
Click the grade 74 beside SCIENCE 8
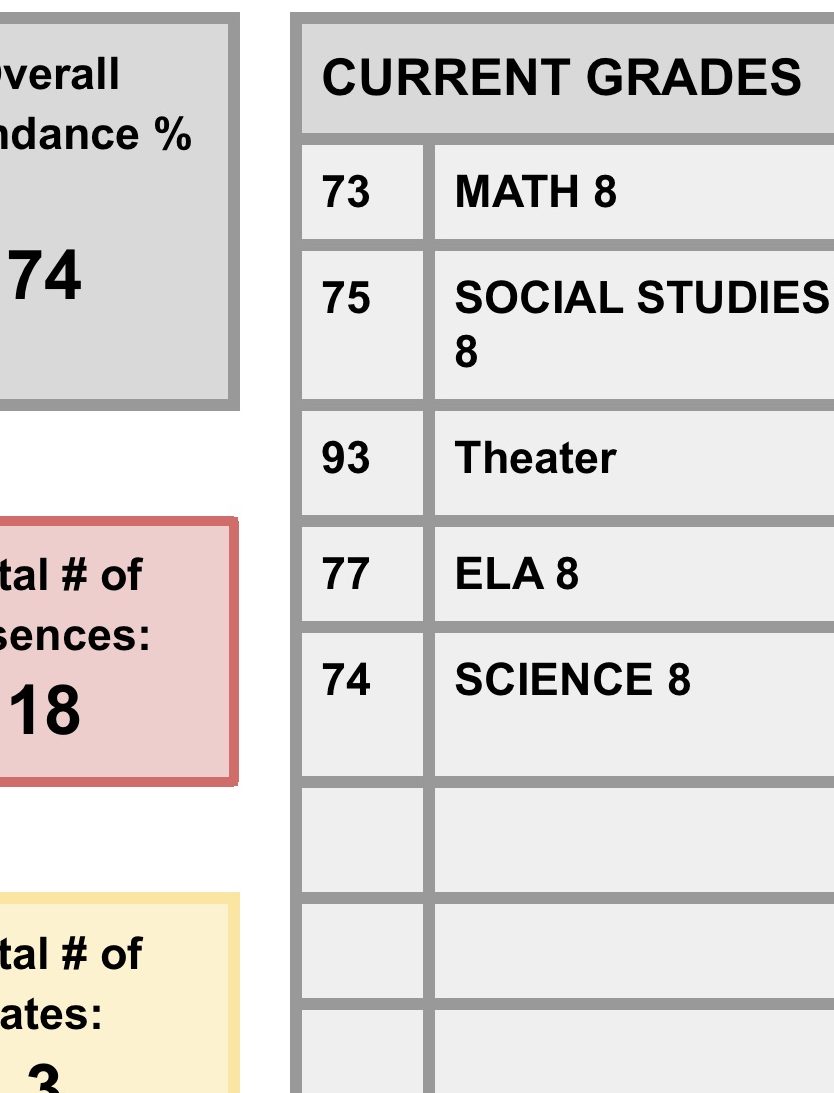point(346,680)
